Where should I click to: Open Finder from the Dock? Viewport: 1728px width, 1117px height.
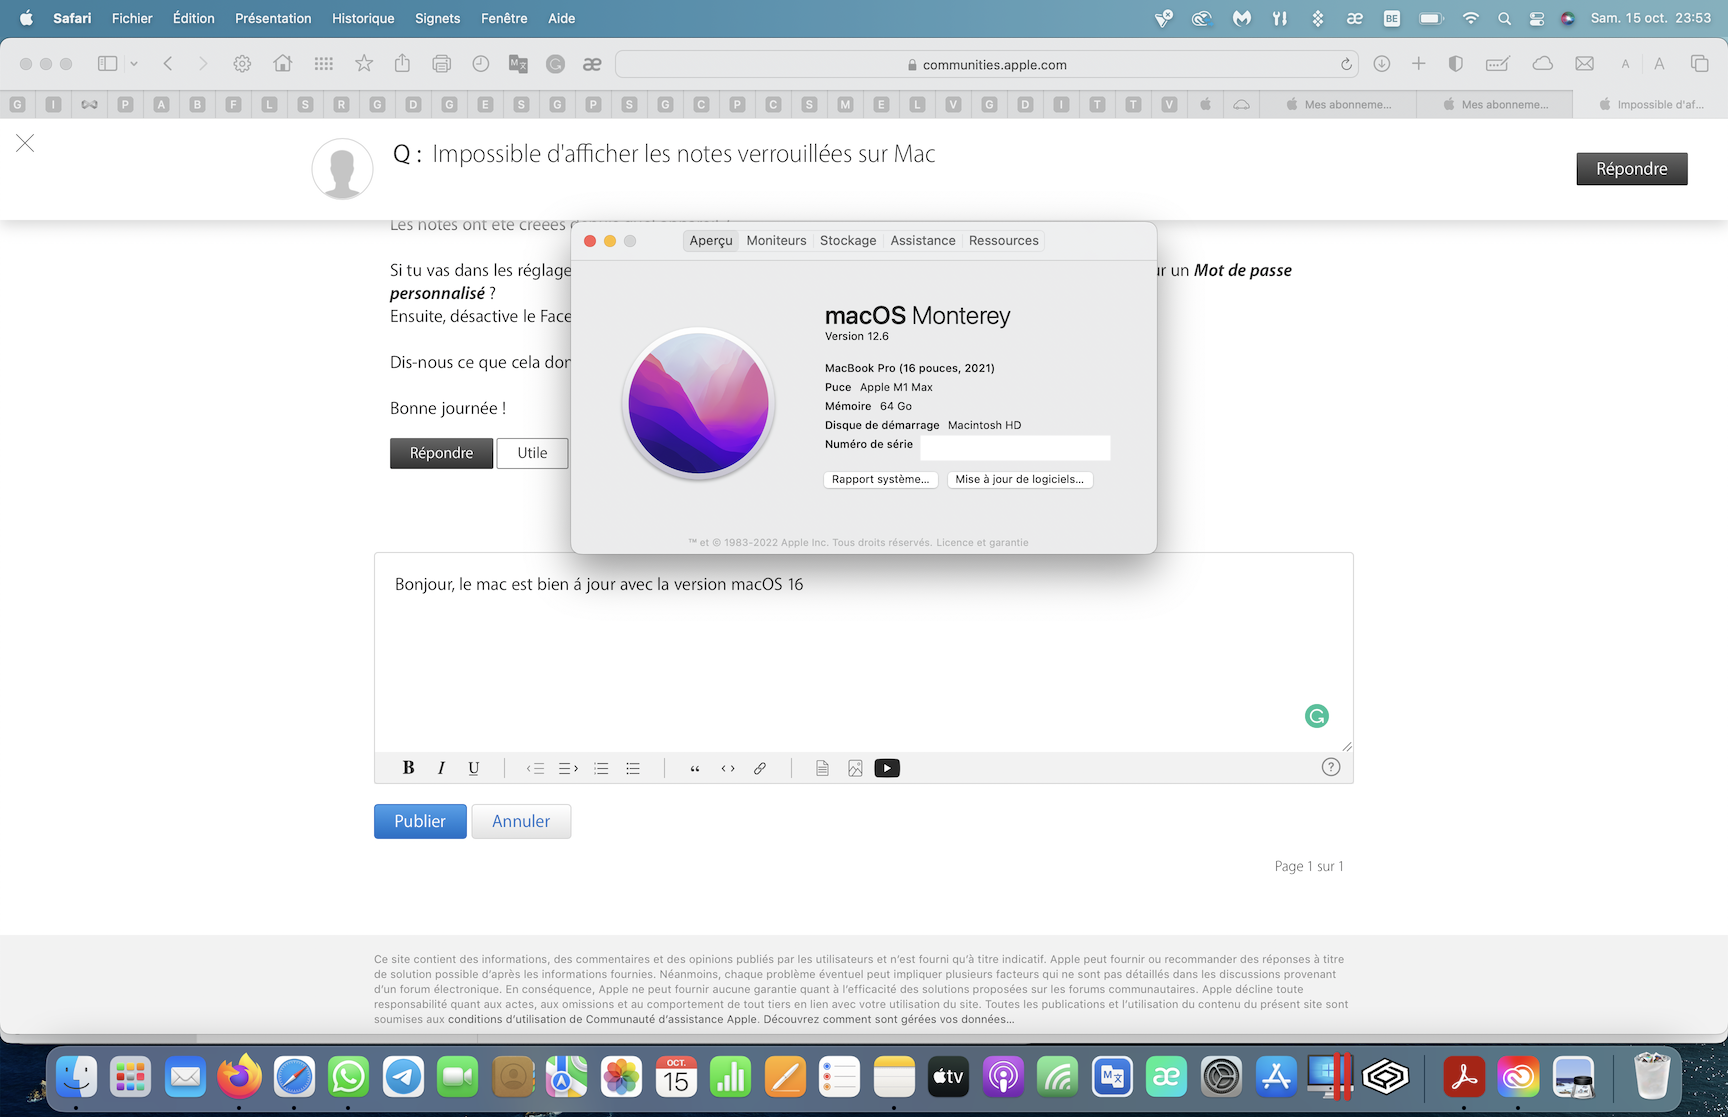76,1077
